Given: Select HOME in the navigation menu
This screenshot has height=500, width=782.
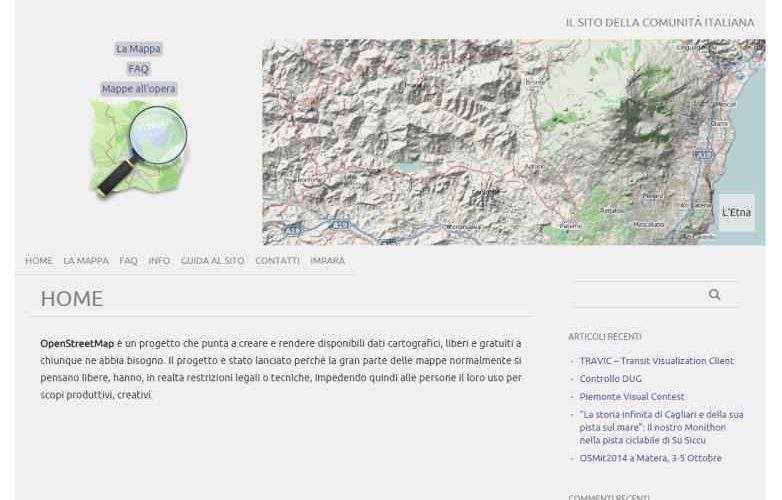Looking at the screenshot, I should [39, 261].
